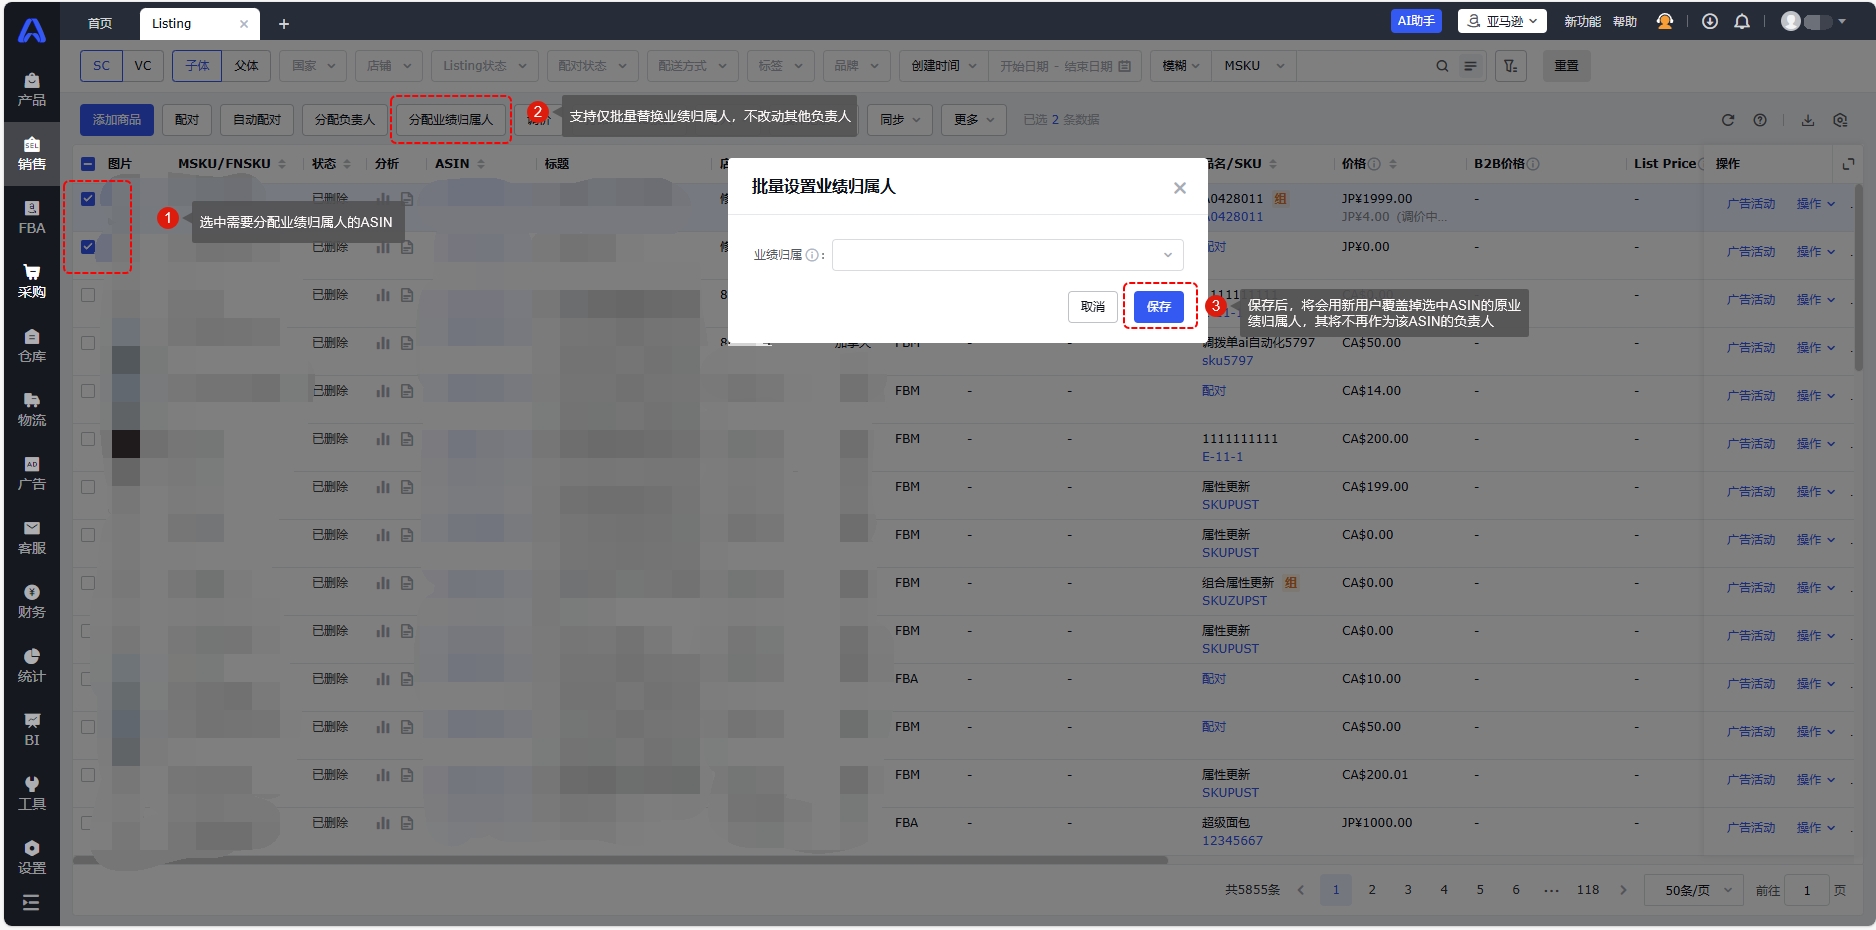Expand the 国家 filter dropdown
The image size is (1876, 930).
pos(314,66)
